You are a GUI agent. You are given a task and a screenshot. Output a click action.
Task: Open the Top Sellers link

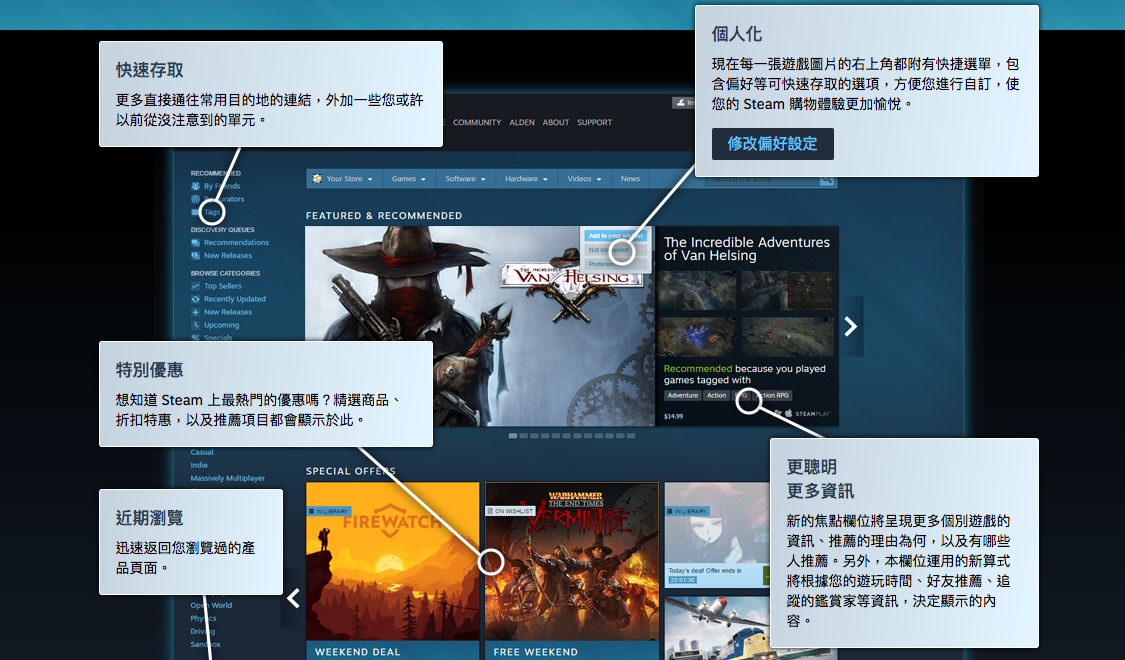[x=222, y=286]
